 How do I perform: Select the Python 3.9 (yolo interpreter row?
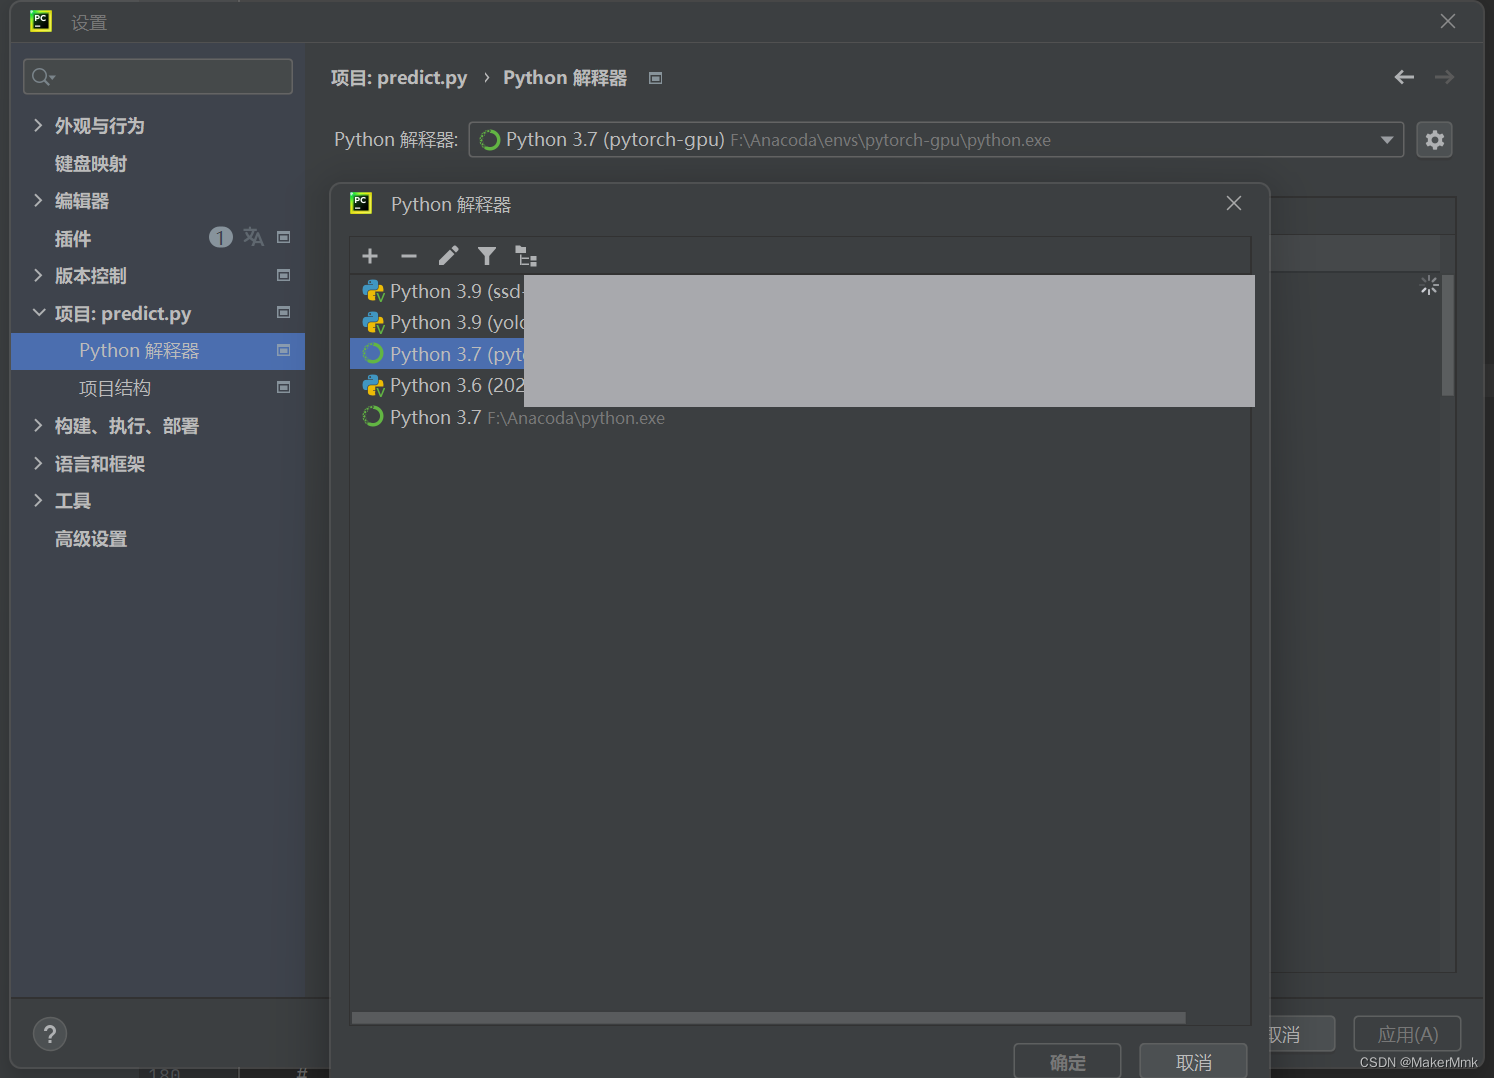coord(800,322)
